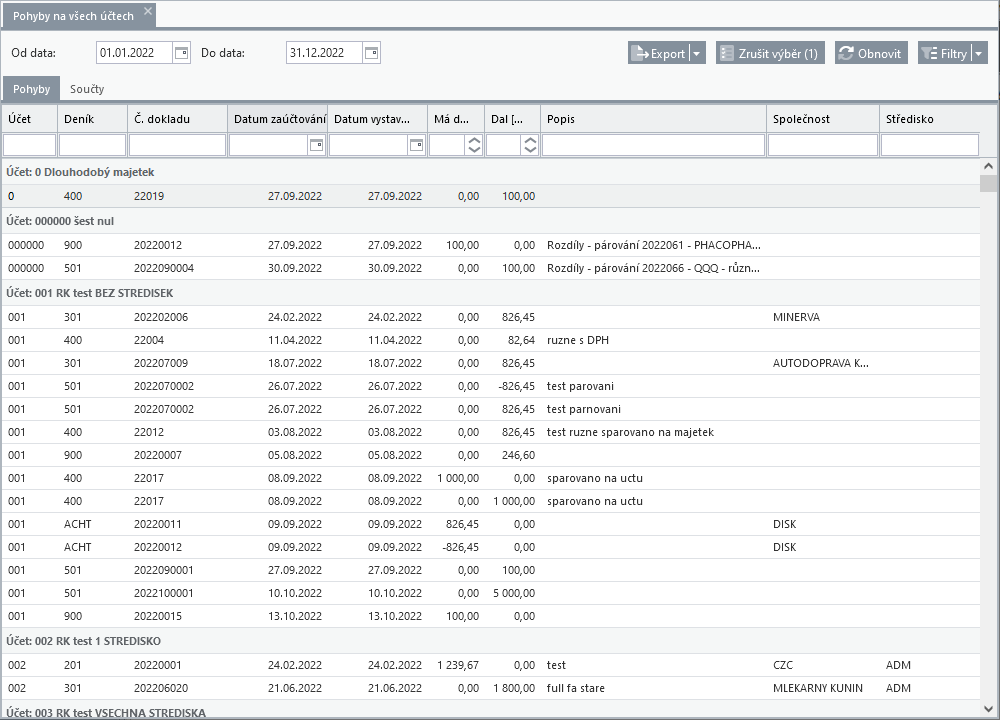This screenshot has height=720, width=1000.
Task: Click the Č. dokladu filter input box
Action: click(177, 145)
